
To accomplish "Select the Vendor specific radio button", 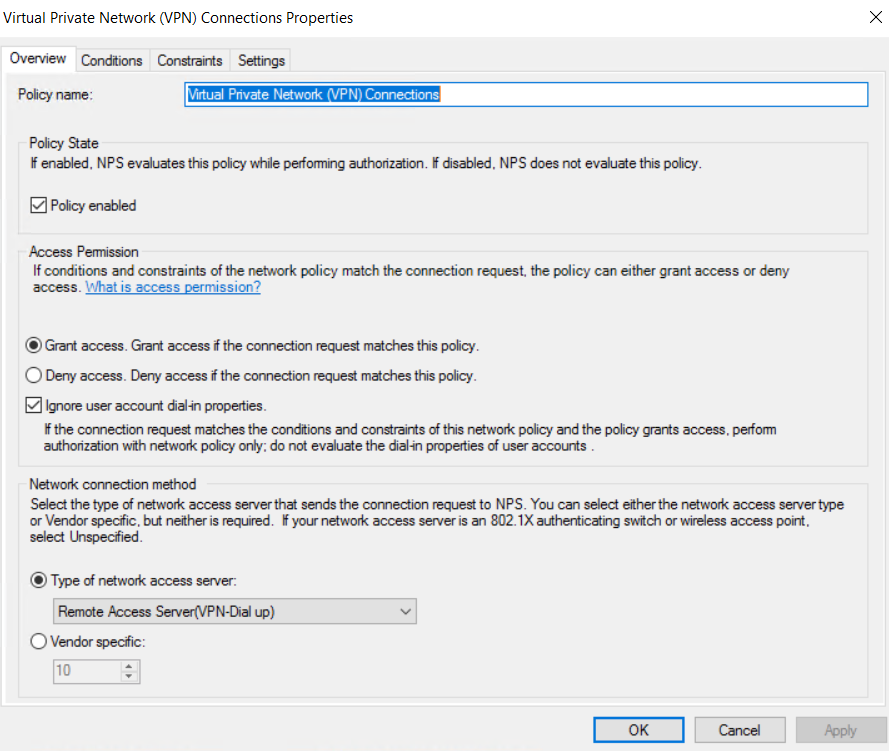I will click(39, 642).
